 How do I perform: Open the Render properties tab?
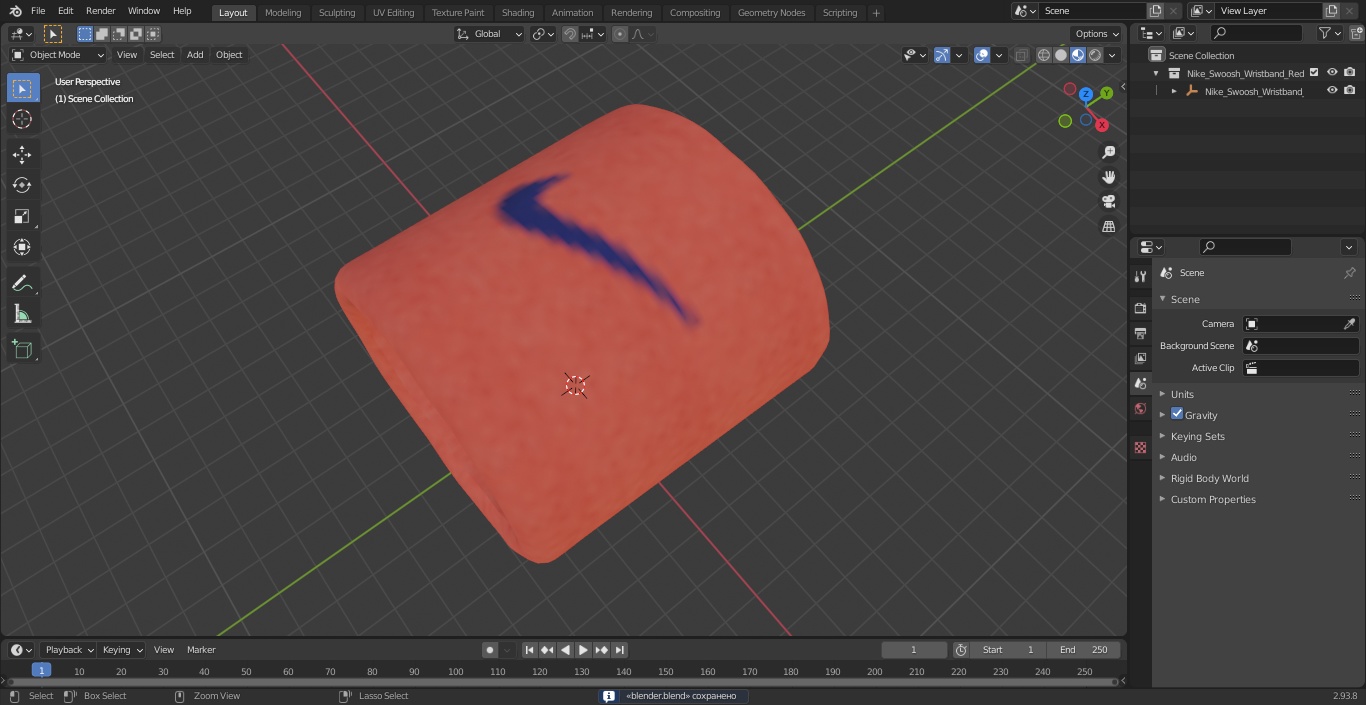tap(1140, 308)
